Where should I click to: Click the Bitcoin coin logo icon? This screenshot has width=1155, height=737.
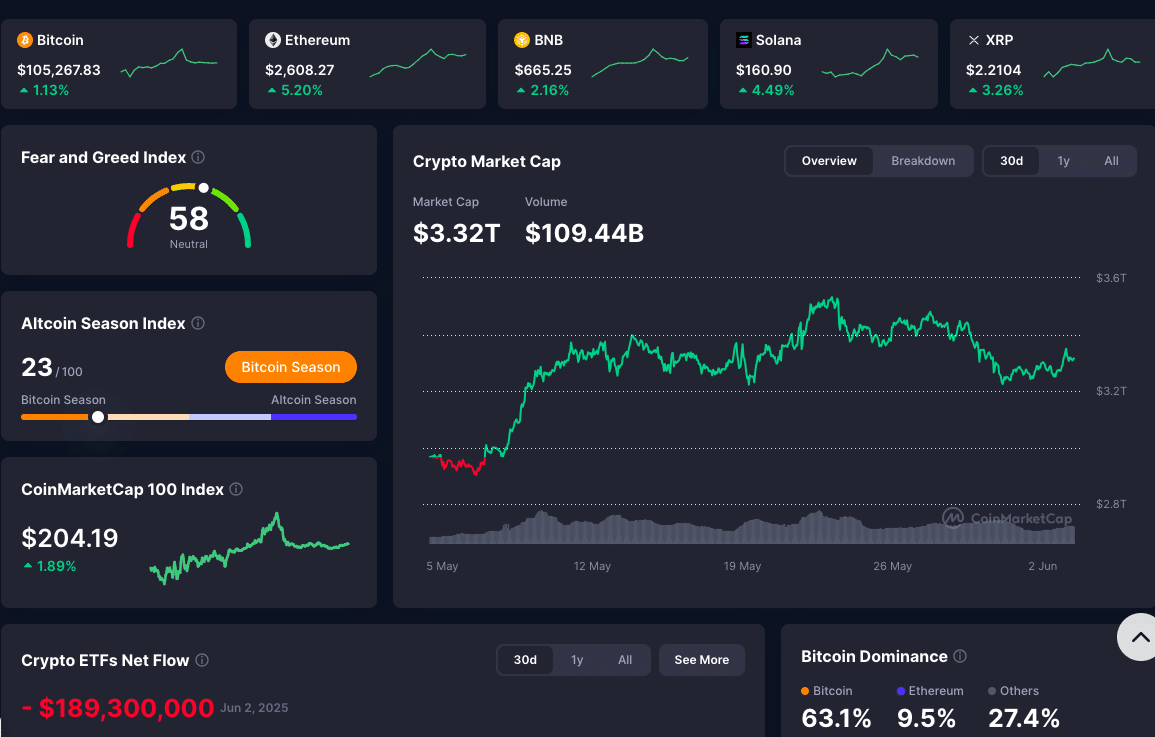tap(25, 40)
